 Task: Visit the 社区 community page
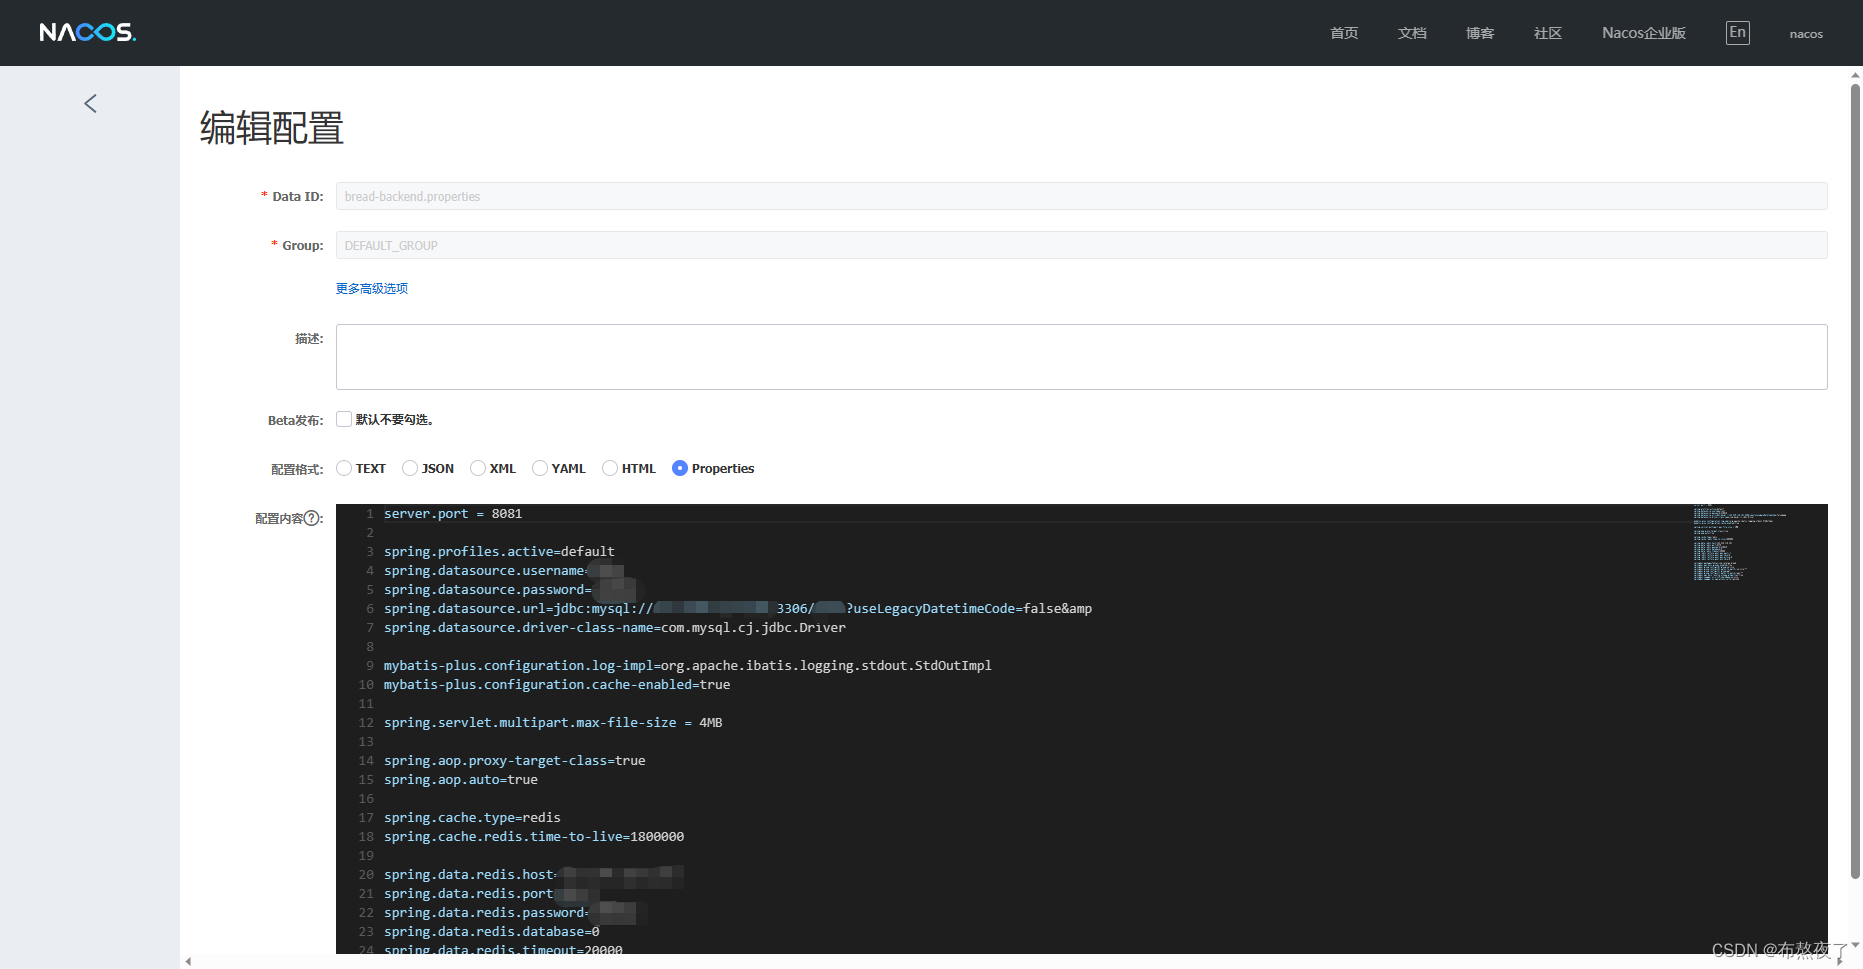pyautogui.click(x=1547, y=33)
